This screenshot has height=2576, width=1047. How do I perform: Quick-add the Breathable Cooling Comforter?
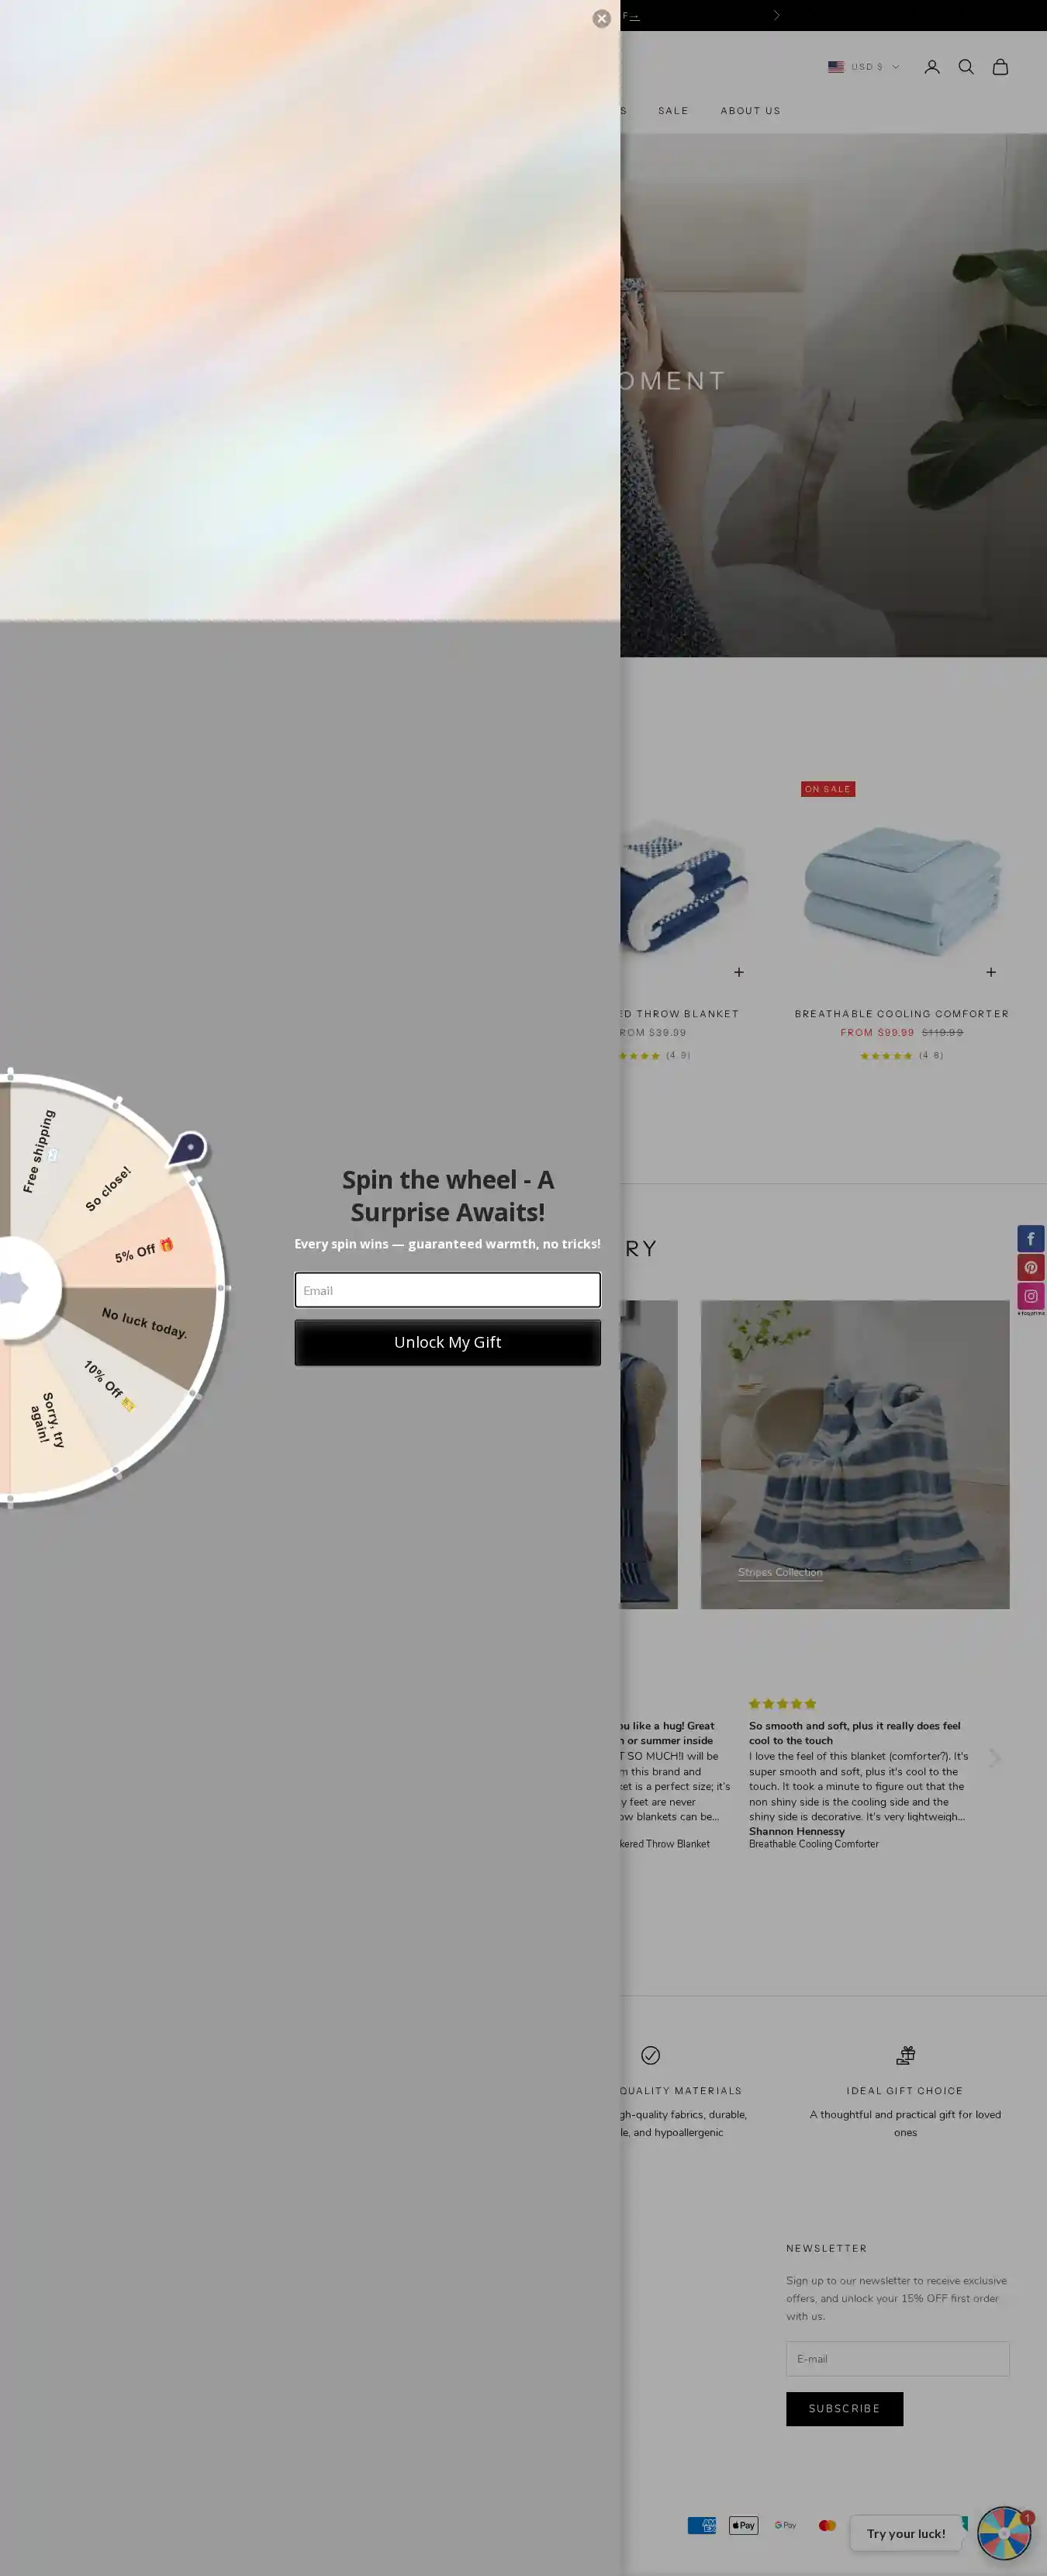(x=991, y=972)
